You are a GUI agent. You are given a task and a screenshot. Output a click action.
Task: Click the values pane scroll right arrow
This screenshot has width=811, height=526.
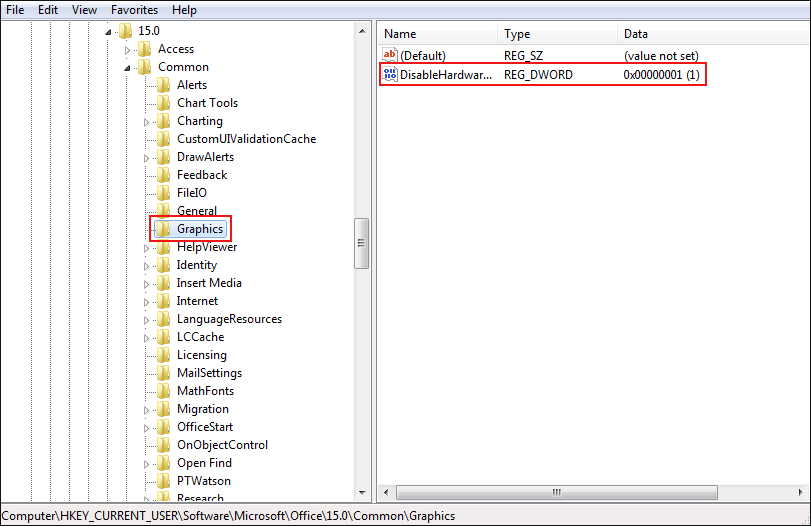(x=801, y=492)
